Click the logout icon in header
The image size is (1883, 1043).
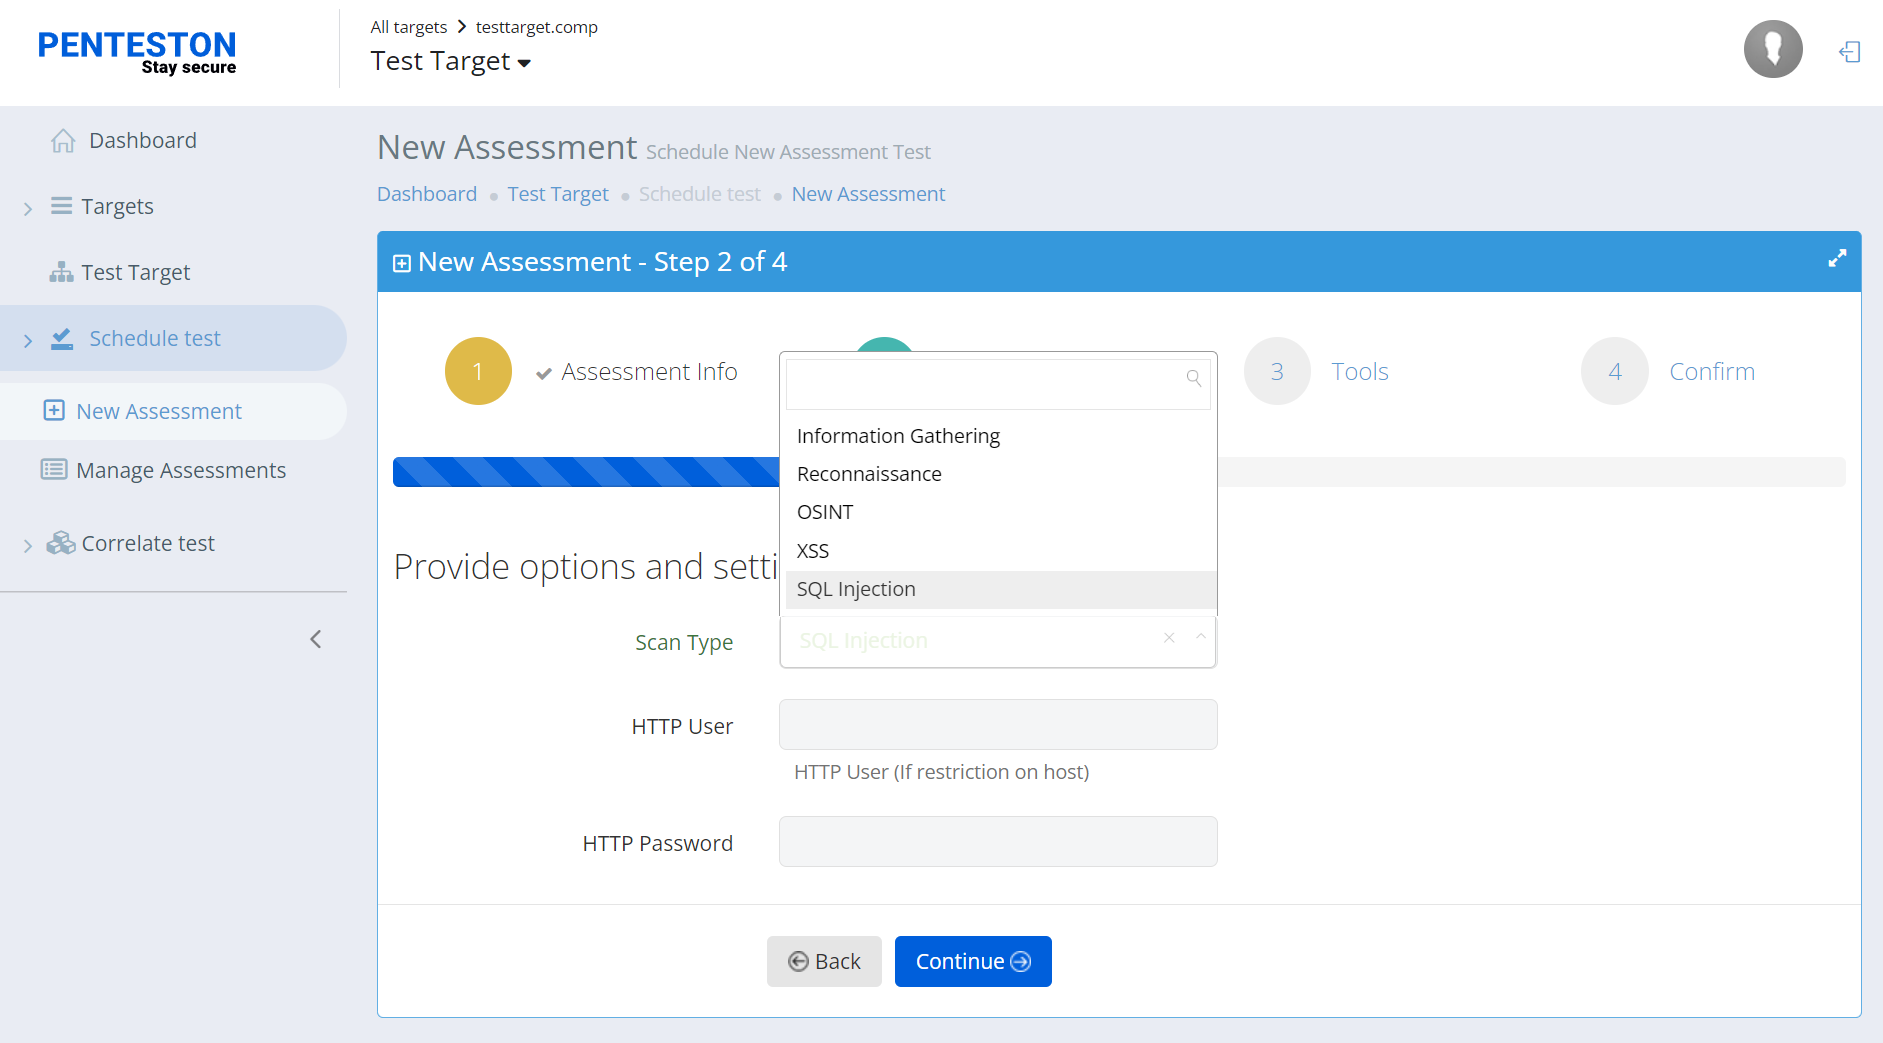click(1849, 52)
